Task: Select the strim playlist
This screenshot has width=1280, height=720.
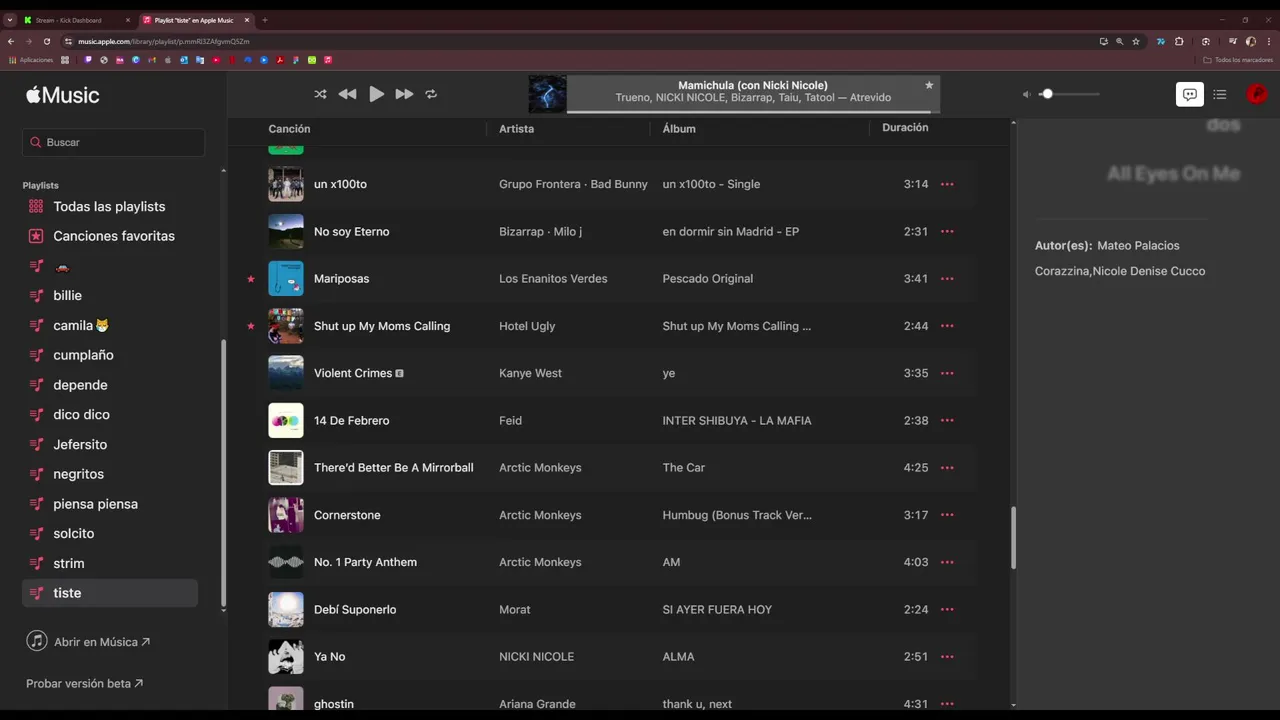Action: (x=109, y=563)
